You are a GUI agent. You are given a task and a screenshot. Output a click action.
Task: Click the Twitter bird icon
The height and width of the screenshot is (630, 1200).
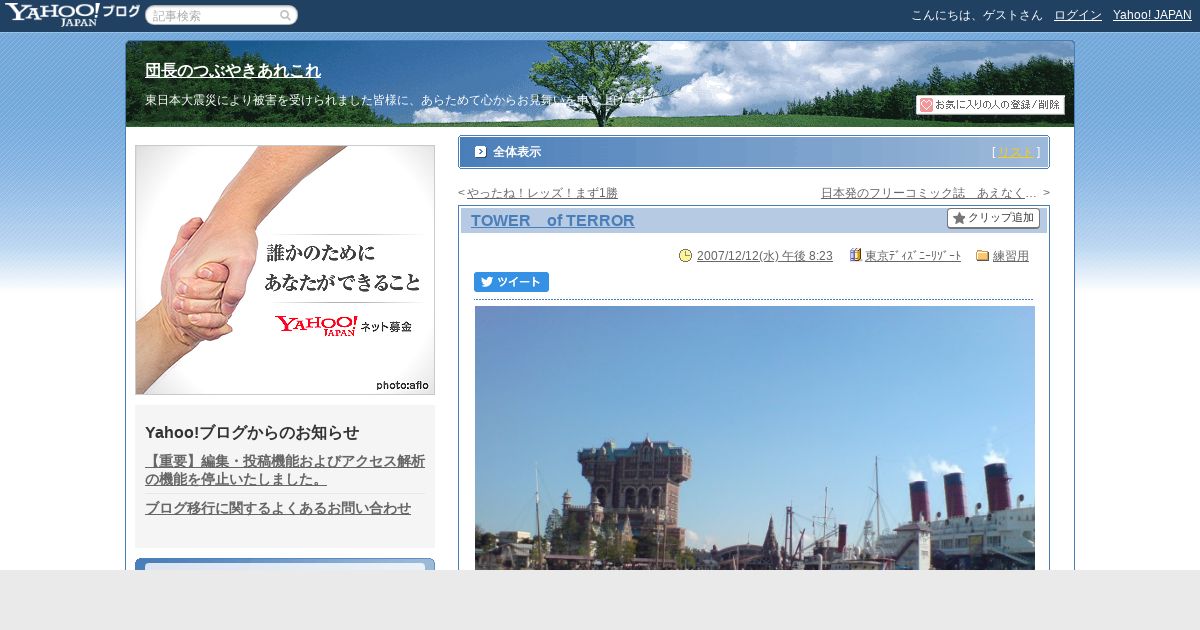coord(487,282)
